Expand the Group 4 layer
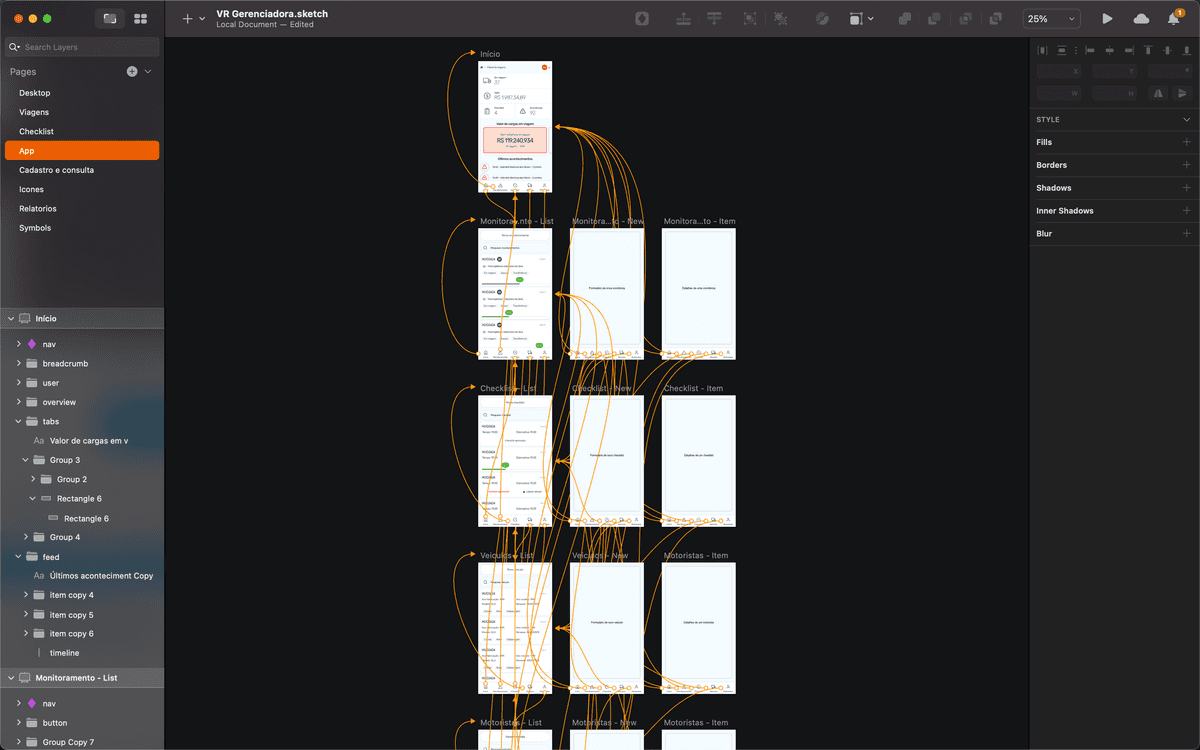 (26, 537)
